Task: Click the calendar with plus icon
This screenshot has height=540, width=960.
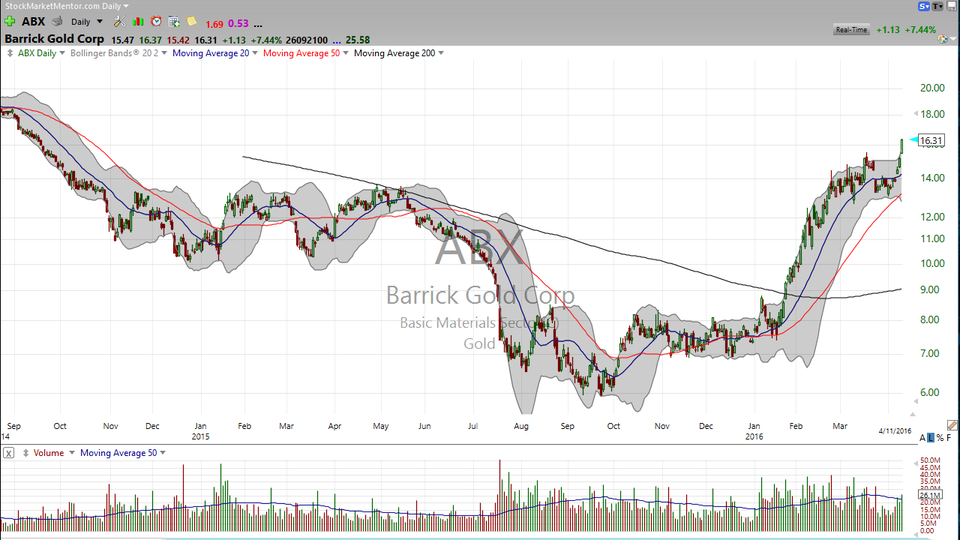Action: click(x=174, y=21)
